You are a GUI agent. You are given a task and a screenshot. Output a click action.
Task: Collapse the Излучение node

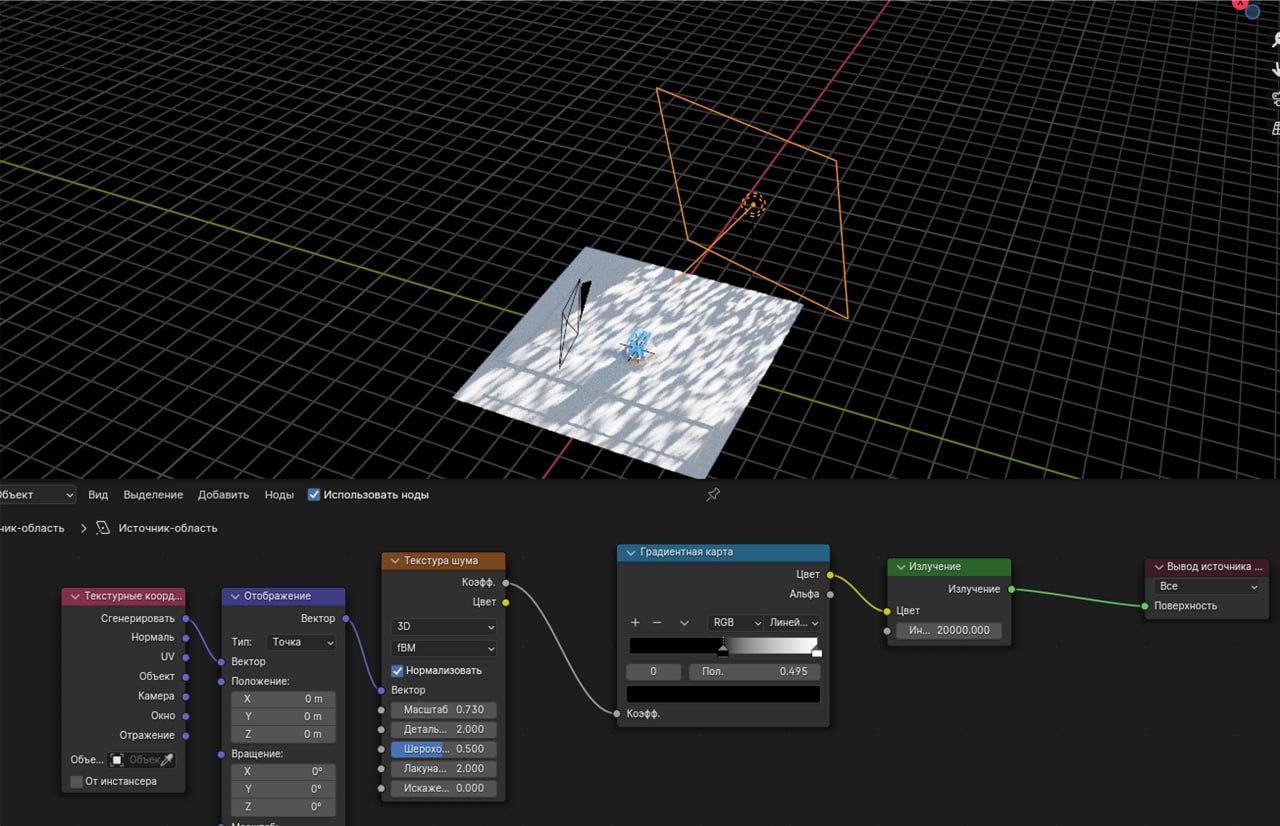pos(899,567)
